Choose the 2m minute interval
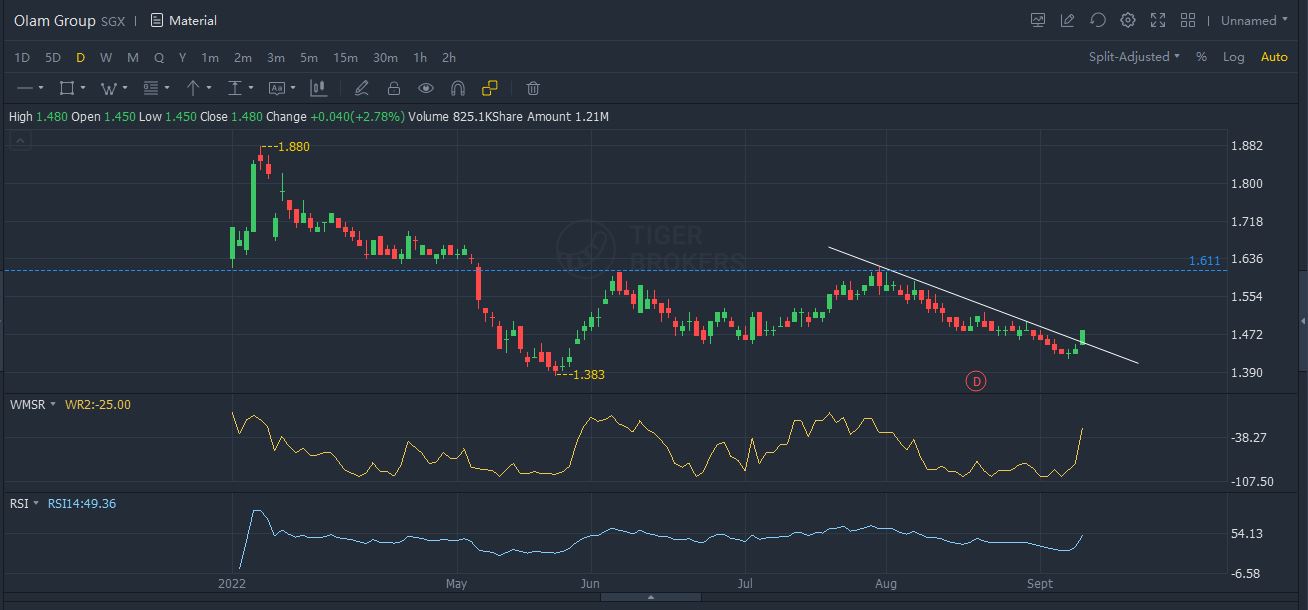The image size is (1308, 610). pyautogui.click(x=243, y=57)
